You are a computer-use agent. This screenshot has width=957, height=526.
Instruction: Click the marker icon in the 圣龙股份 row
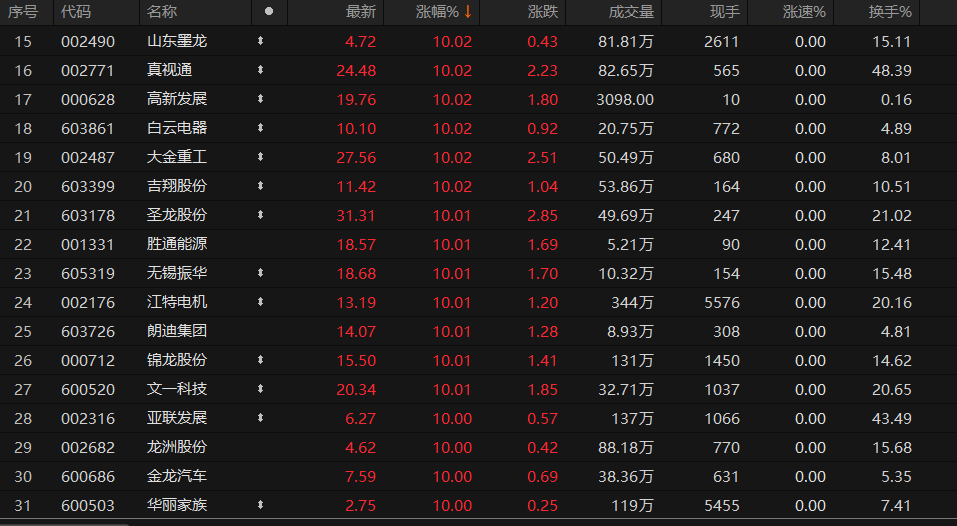coord(261,215)
